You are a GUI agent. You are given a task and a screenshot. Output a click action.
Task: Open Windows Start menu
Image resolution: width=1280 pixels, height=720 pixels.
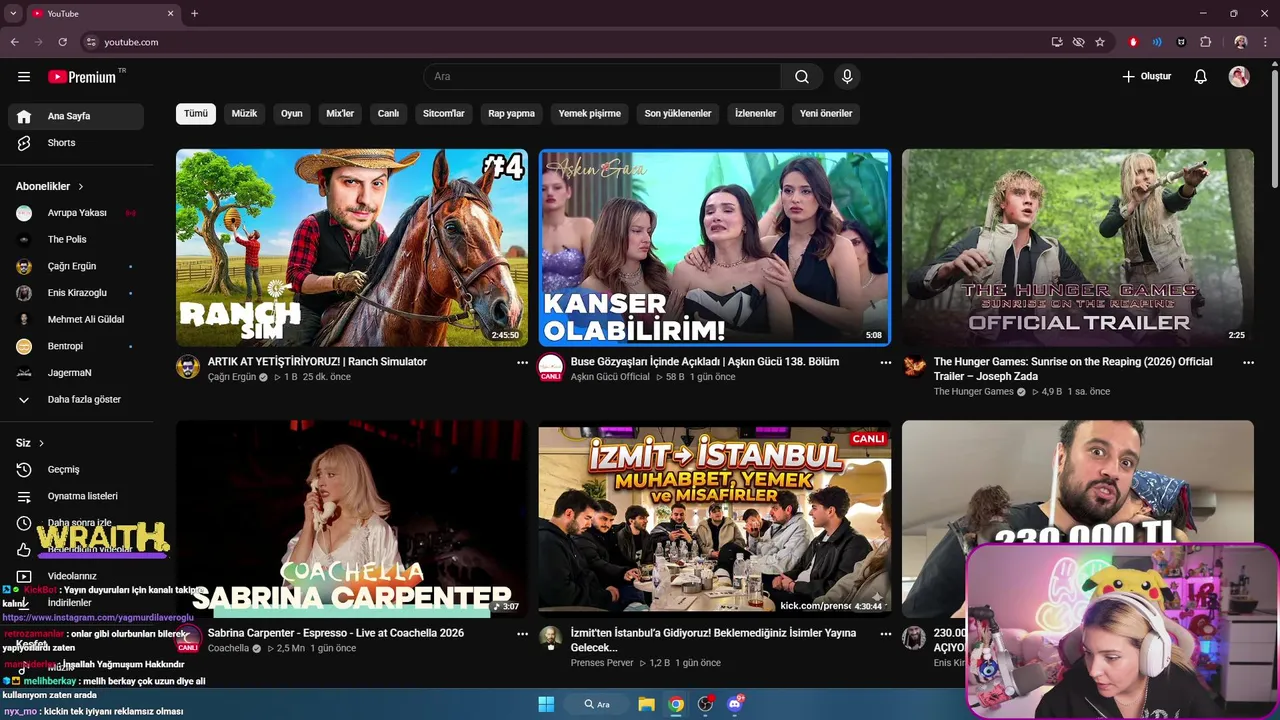pos(546,704)
